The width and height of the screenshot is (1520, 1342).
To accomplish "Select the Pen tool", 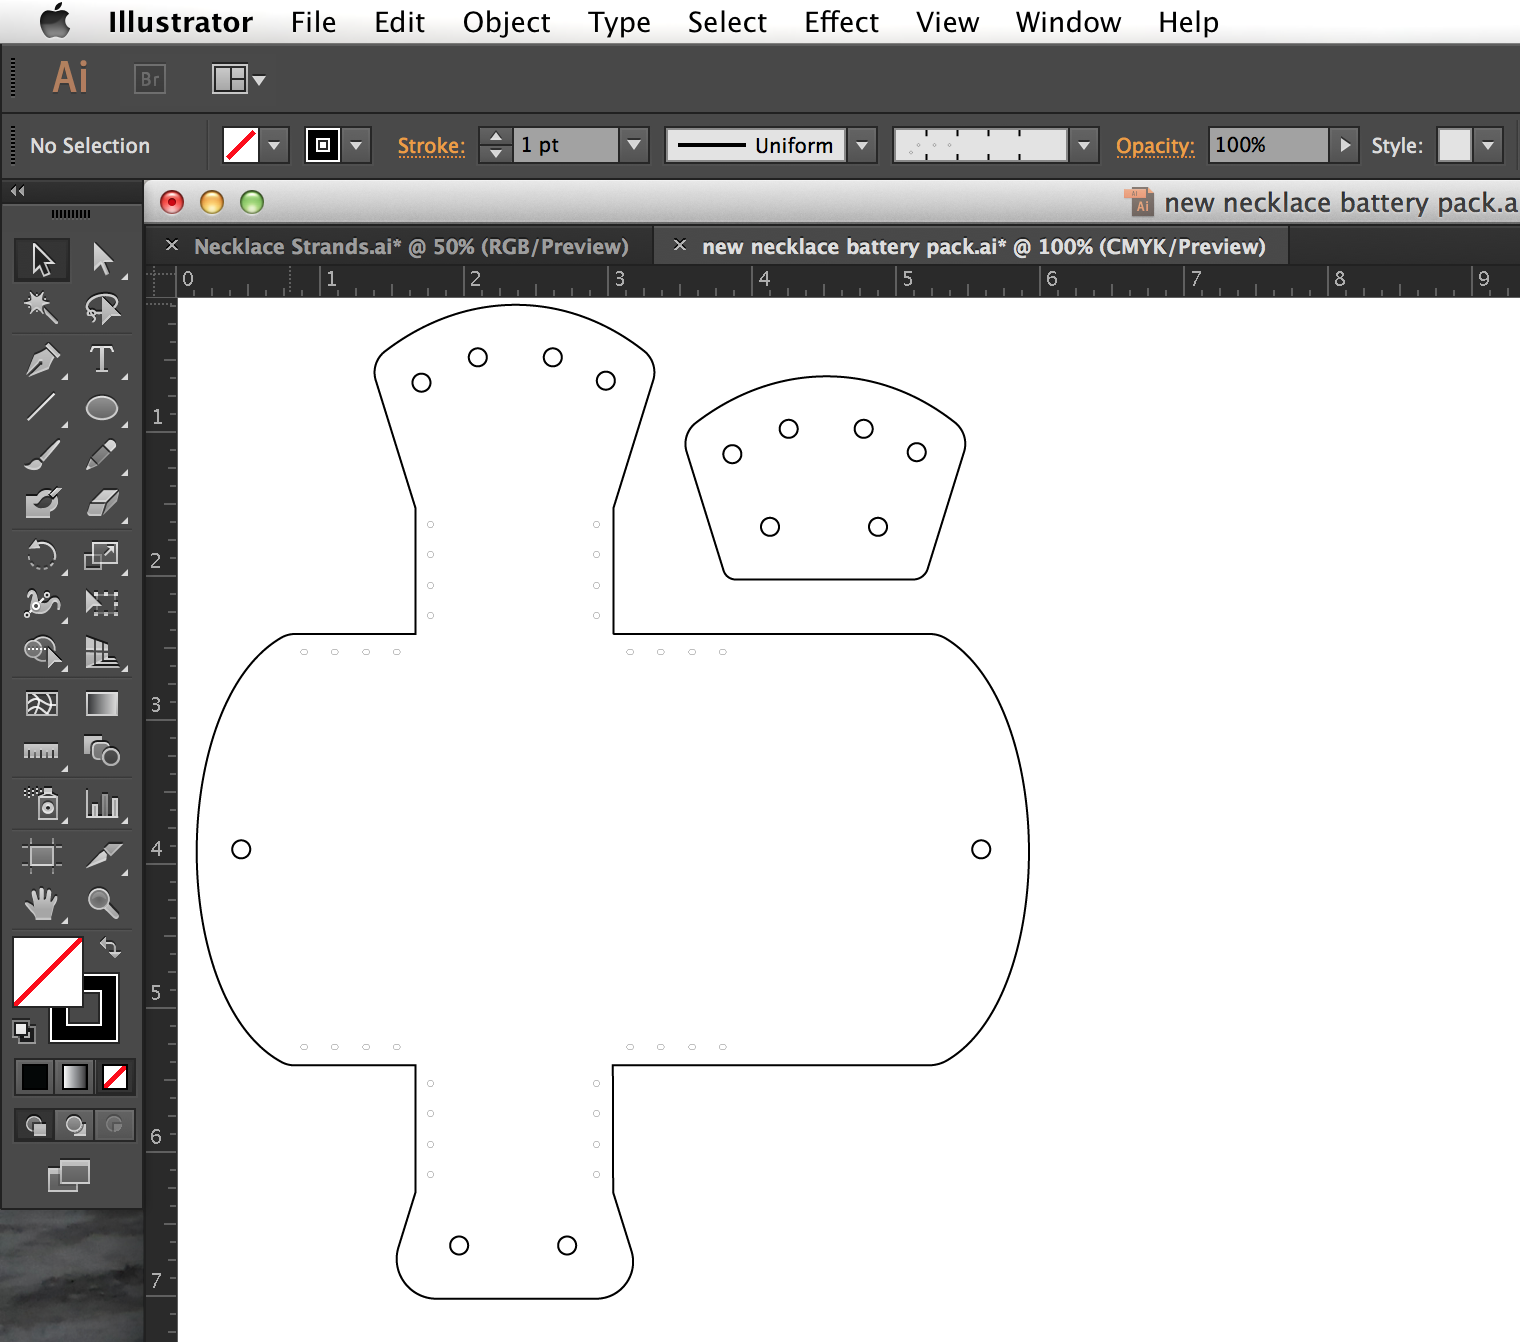I will pos(40,361).
